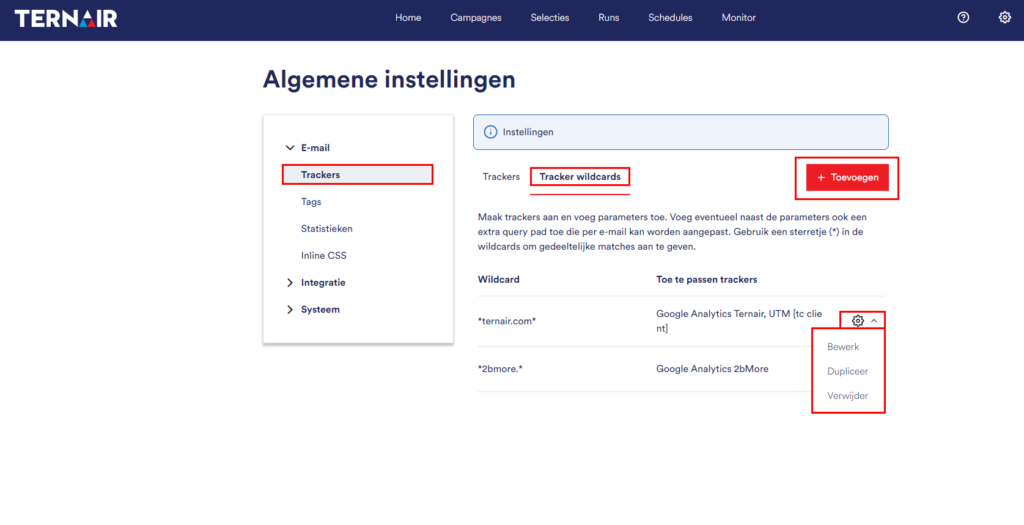Open Schedules in the top navigation
This screenshot has width=1024, height=525.
pos(670,18)
